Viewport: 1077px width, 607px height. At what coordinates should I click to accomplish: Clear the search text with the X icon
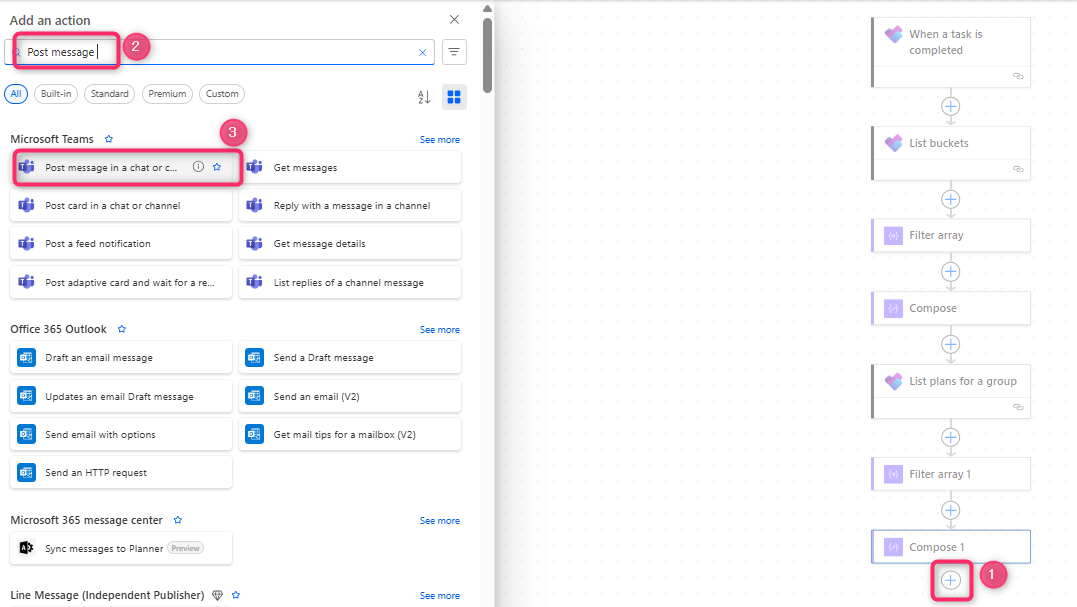tap(422, 52)
